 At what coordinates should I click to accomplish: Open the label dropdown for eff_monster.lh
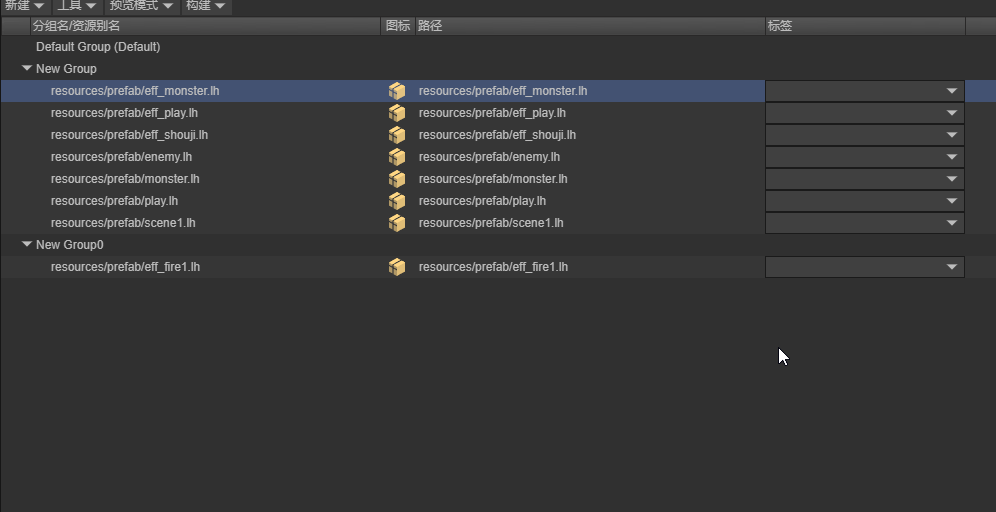click(865, 91)
